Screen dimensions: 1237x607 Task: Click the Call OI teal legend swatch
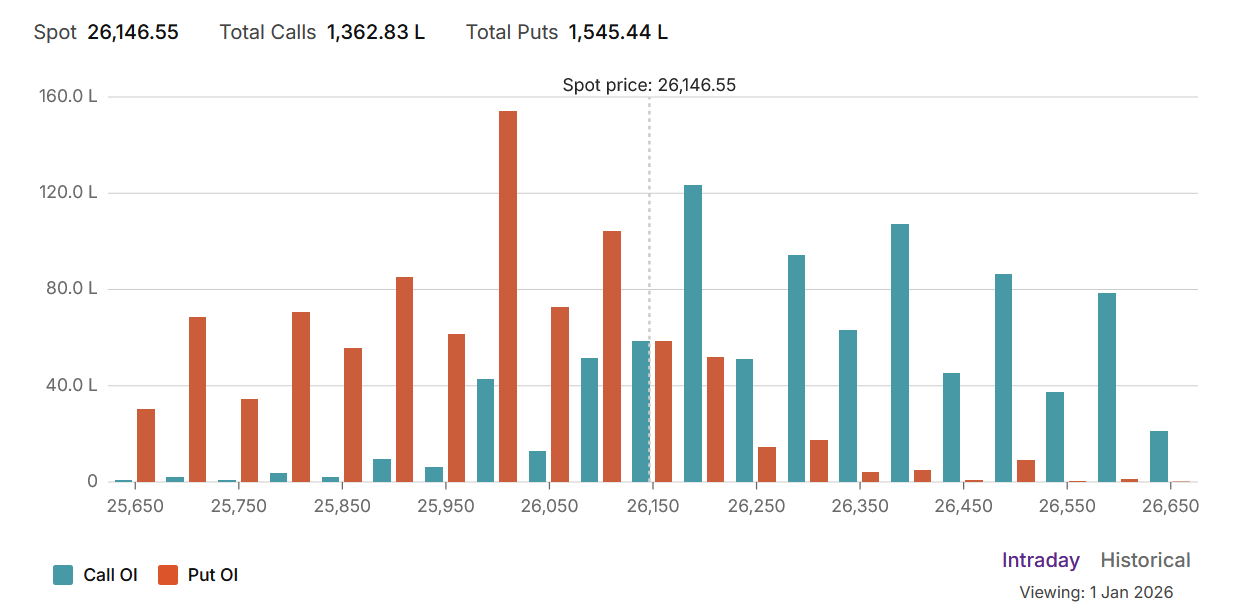click(x=63, y=575)
